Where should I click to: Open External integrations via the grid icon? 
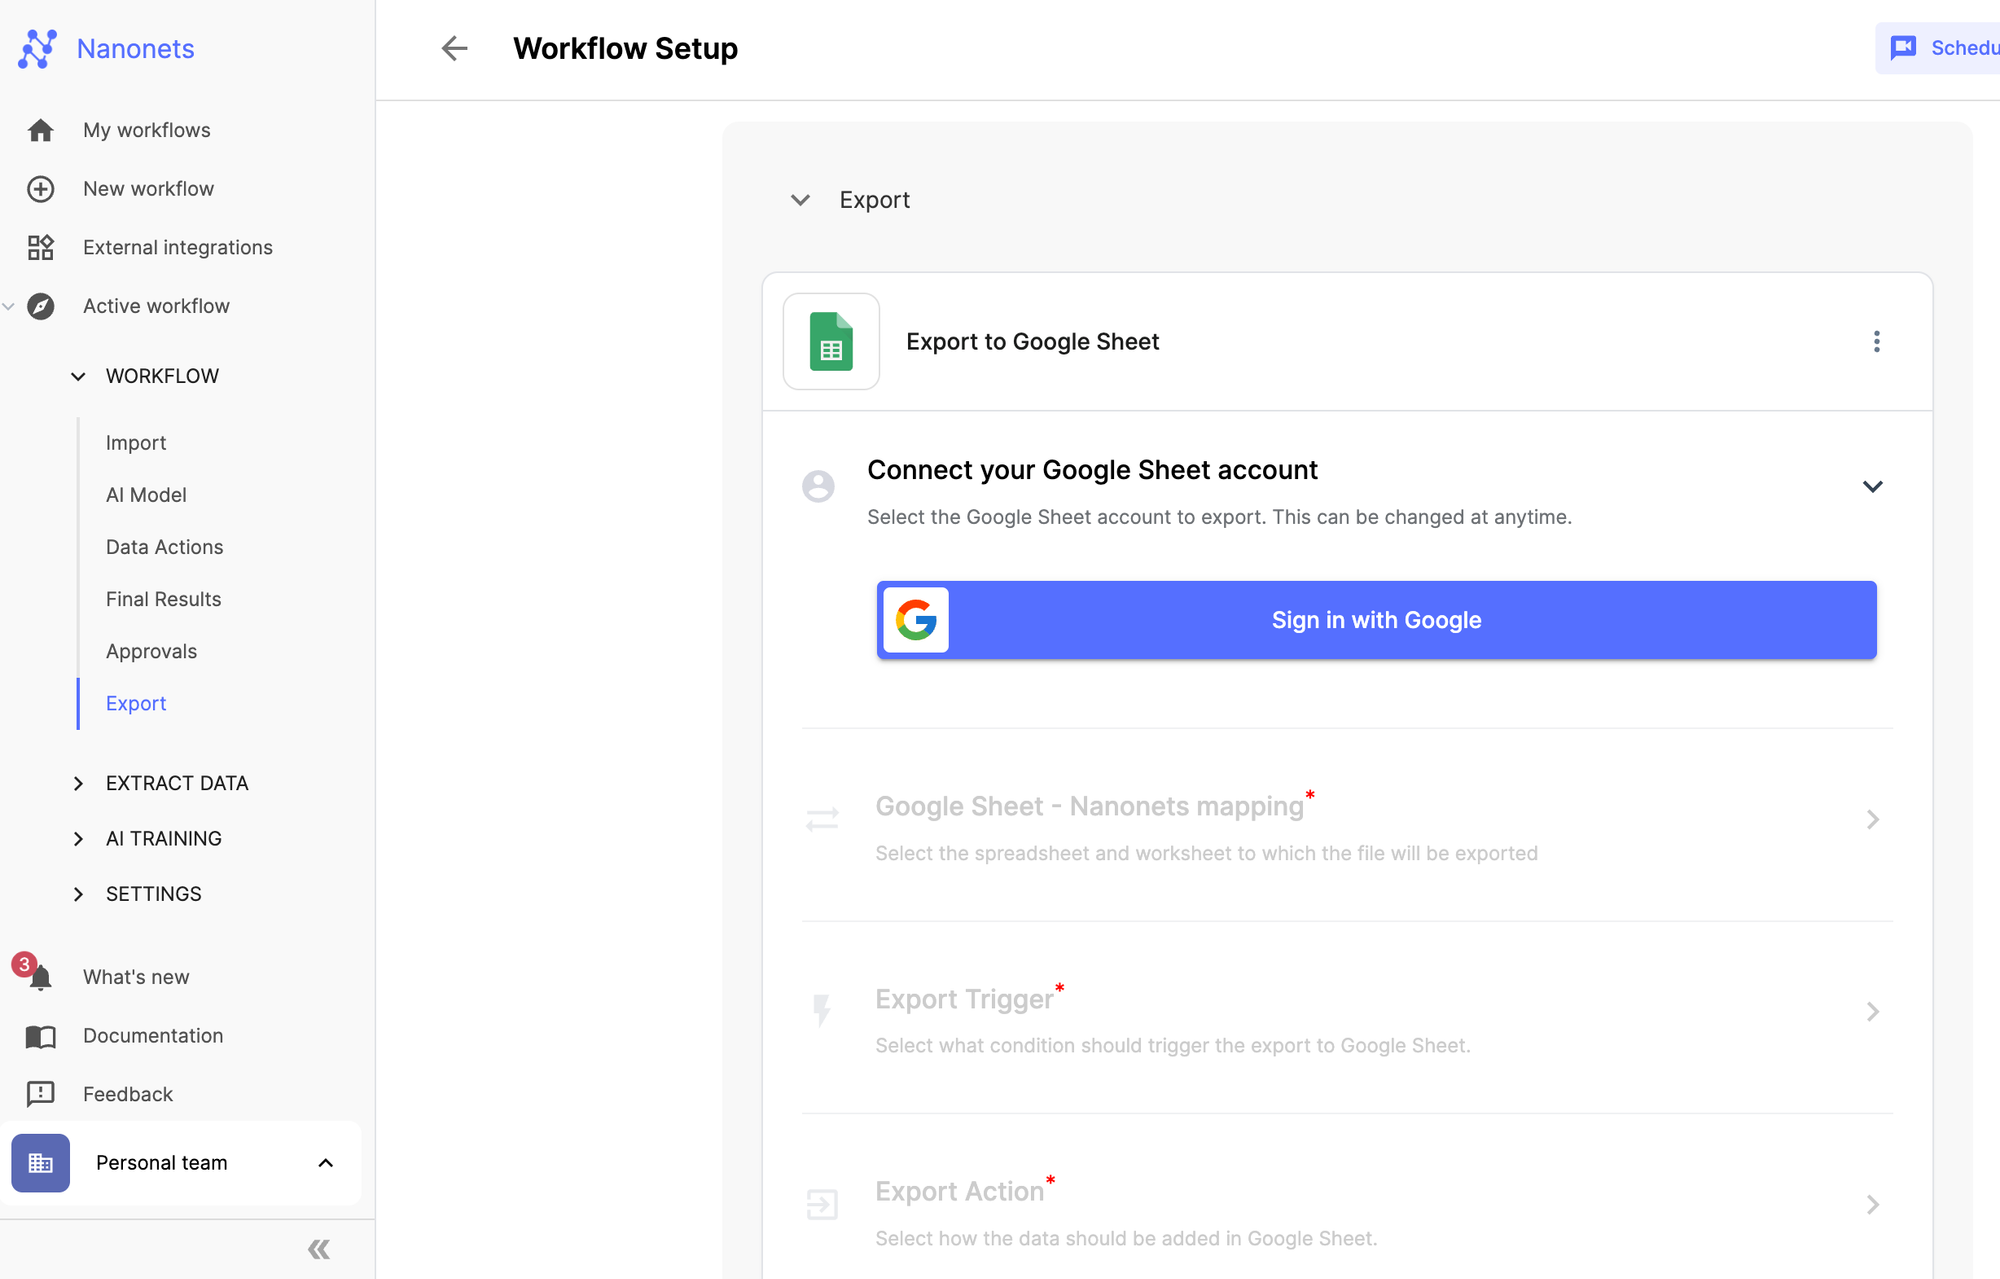(x=40, y=247)
